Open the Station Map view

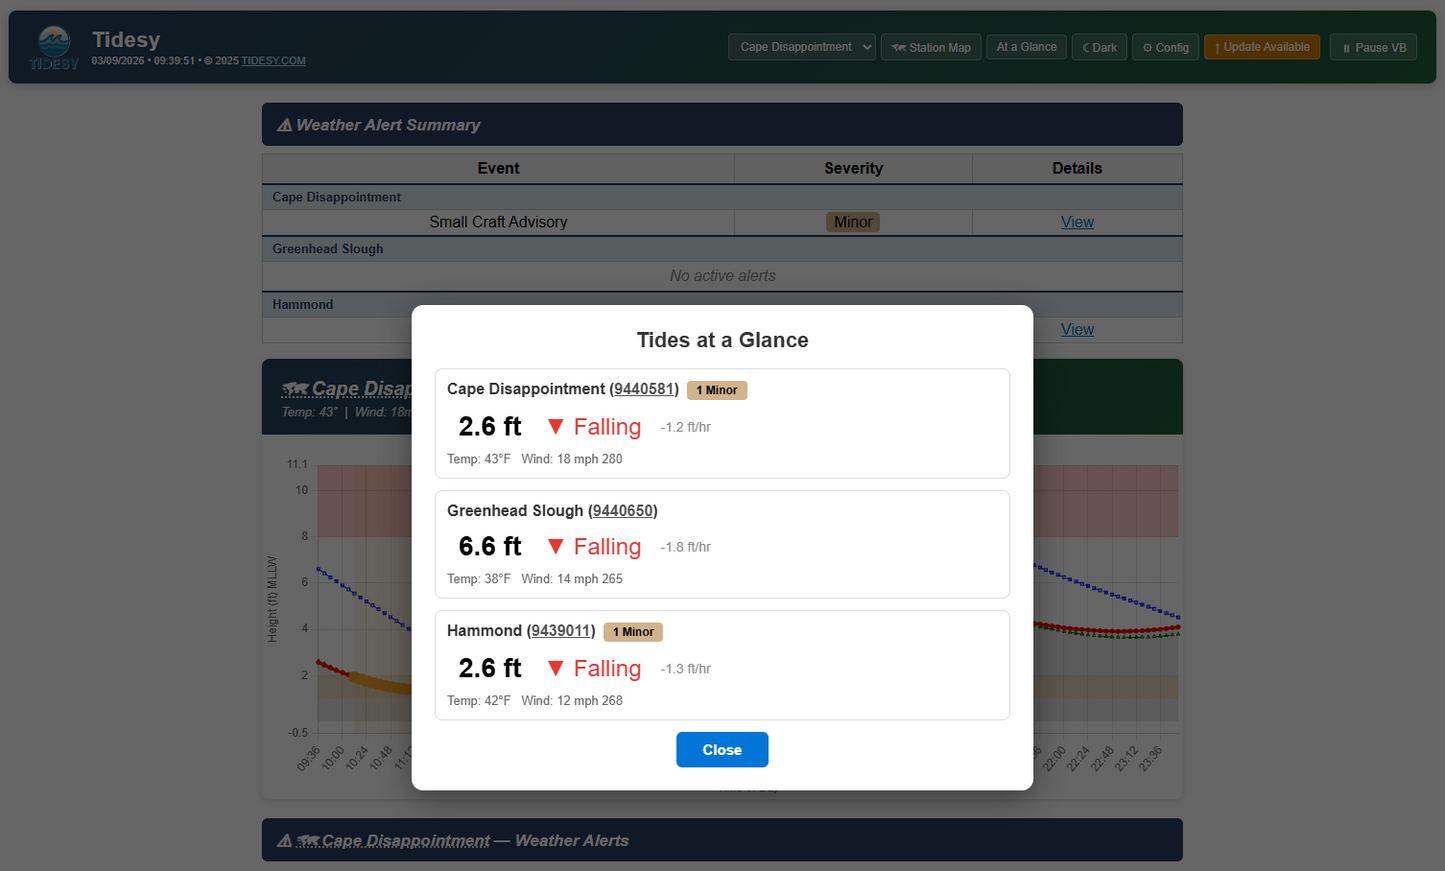(x=931, y=47)
